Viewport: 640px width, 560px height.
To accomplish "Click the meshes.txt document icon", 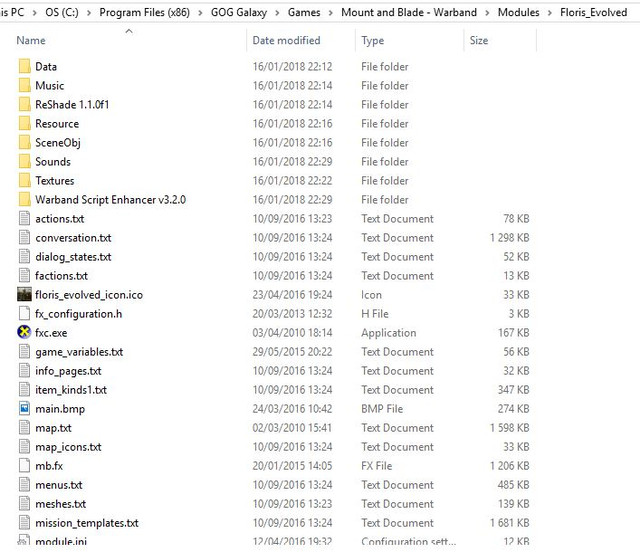I will coord(24,504).
